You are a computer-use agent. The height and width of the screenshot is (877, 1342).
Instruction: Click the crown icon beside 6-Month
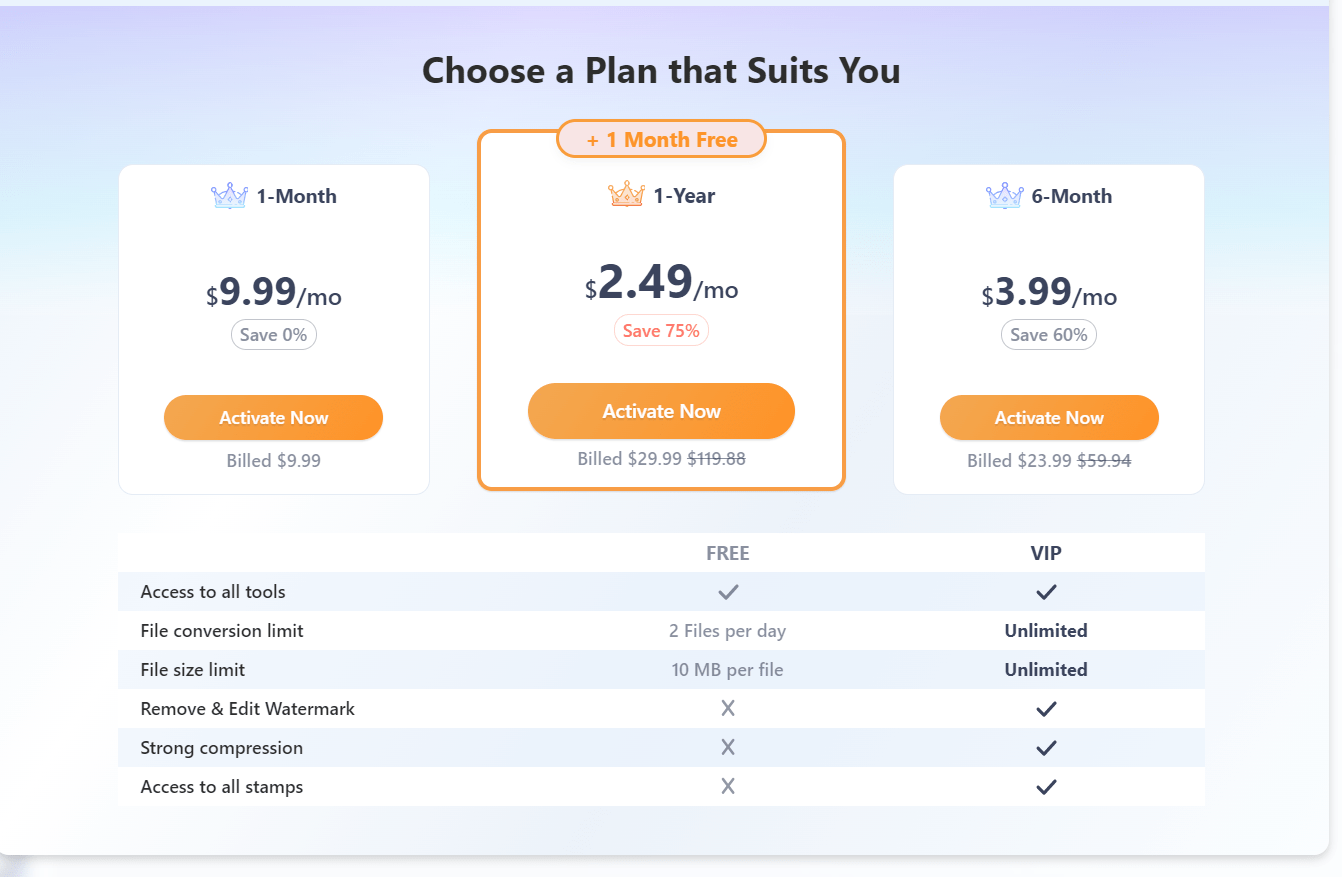1004,196
